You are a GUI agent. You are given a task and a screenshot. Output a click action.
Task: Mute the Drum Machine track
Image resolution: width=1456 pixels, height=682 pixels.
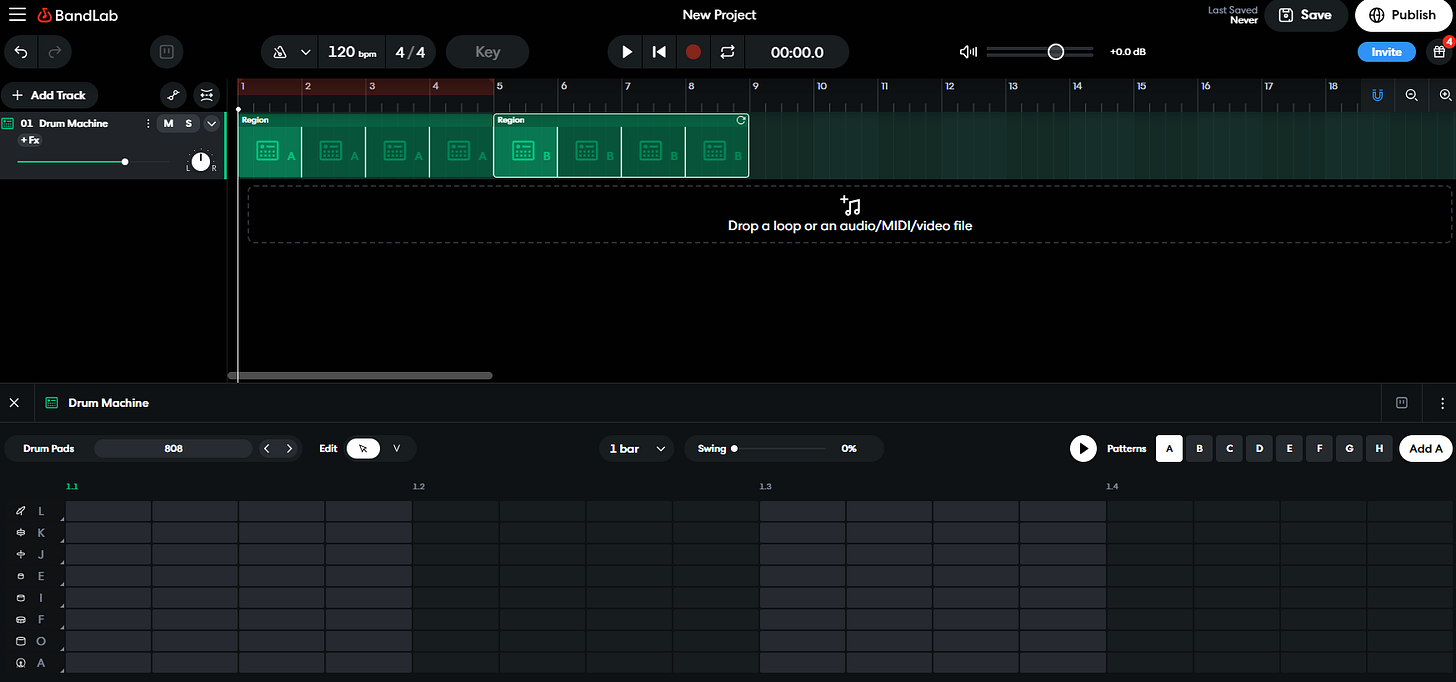click(167, 123)
